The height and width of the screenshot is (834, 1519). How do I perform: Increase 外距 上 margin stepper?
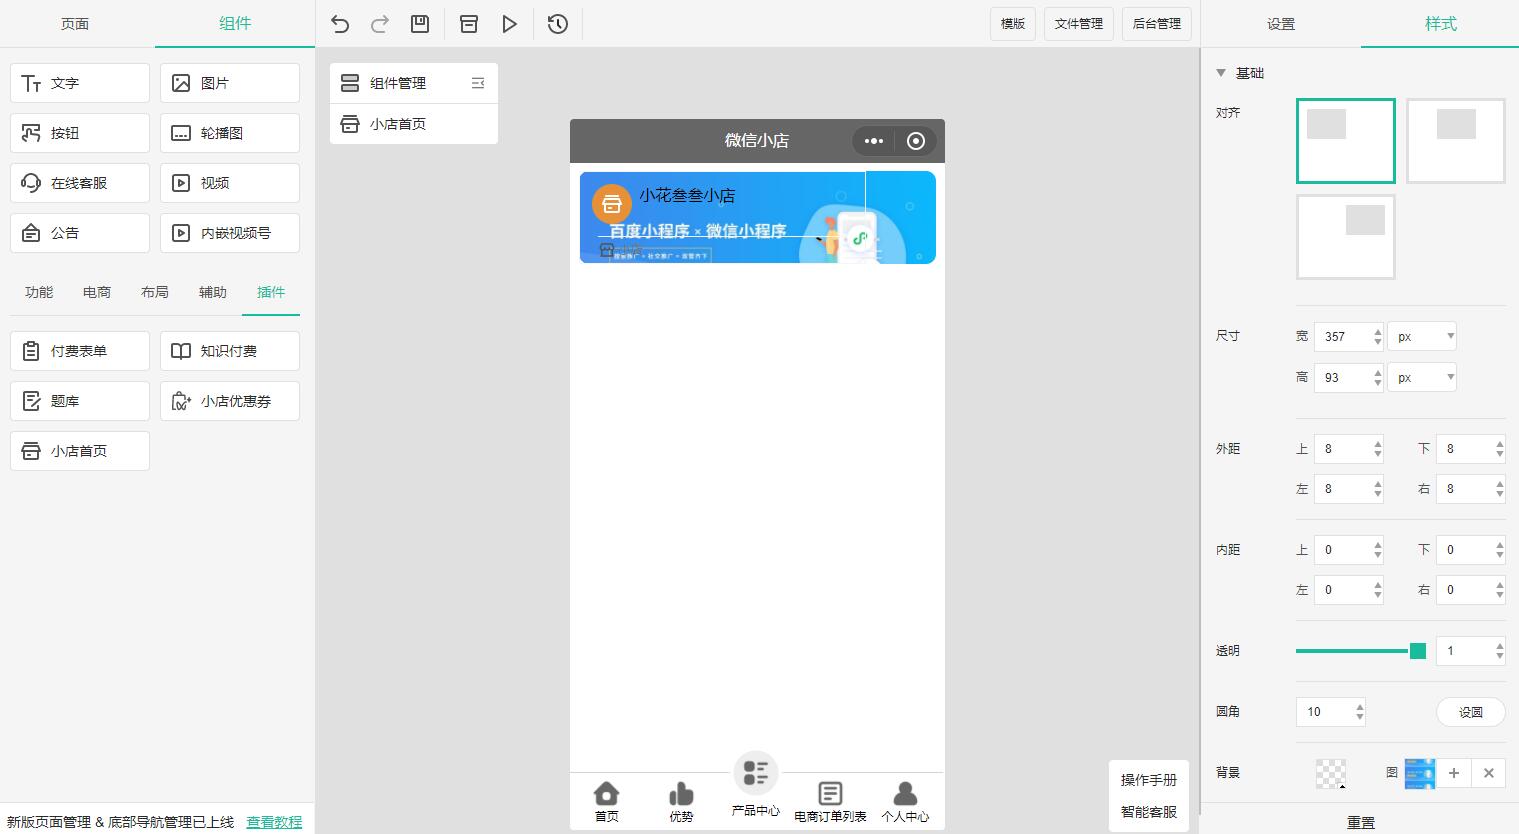[1378, 444]
